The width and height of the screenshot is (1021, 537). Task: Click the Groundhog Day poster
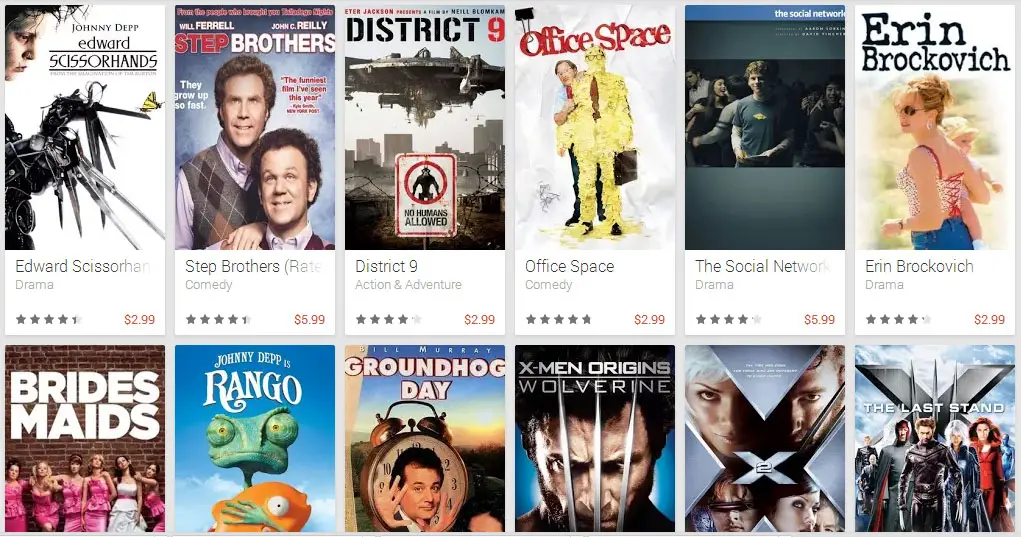[425, 439]
